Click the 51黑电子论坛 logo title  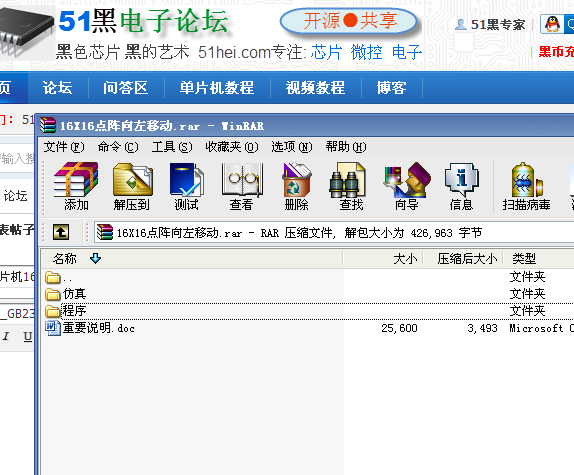pos(144,21)
